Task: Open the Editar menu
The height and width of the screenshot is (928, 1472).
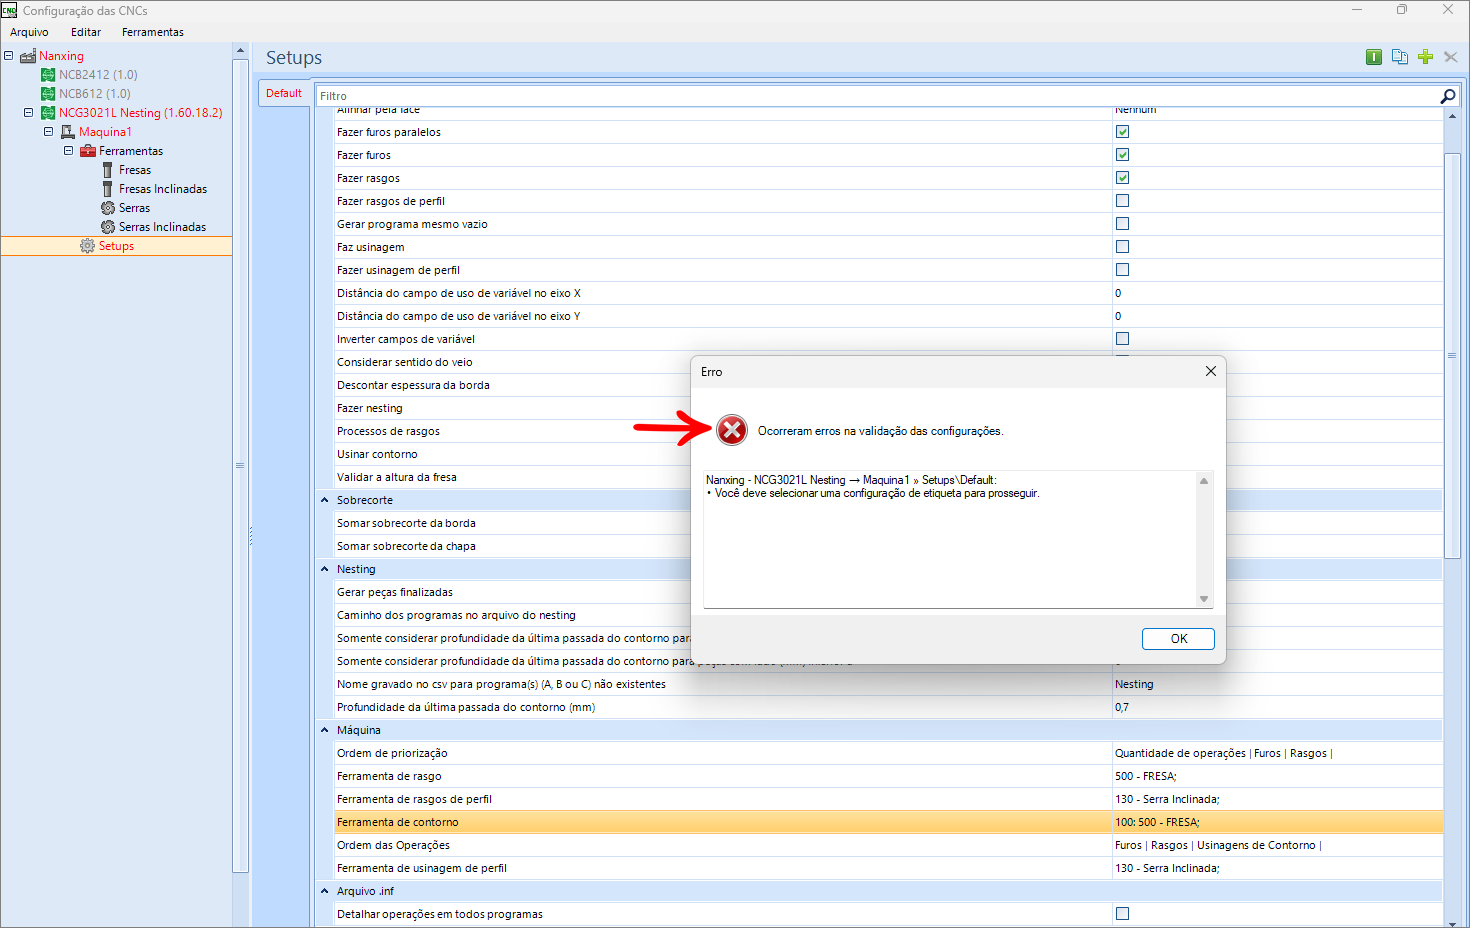Action: (86, 32)
